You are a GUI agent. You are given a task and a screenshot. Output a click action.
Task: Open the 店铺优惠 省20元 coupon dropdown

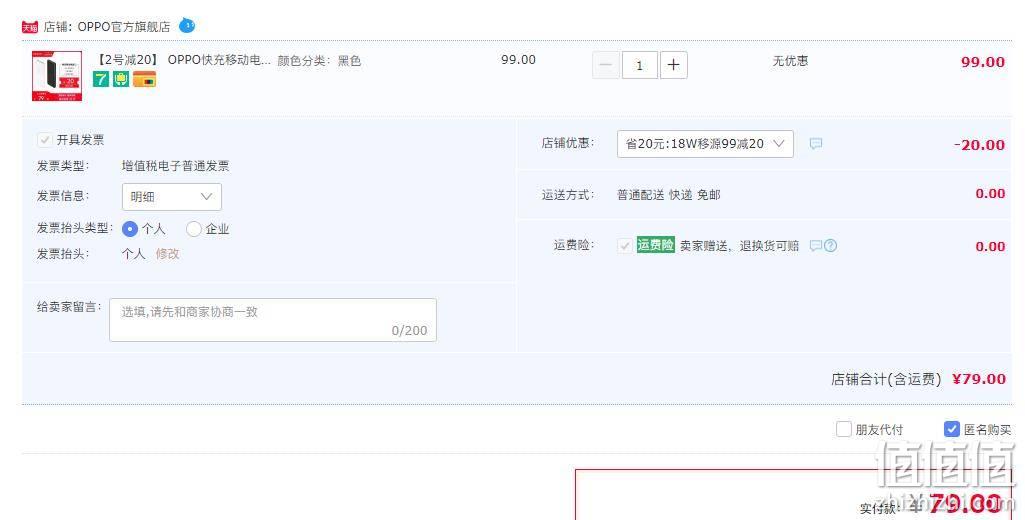pyautogui.click(x=705, y=144)
